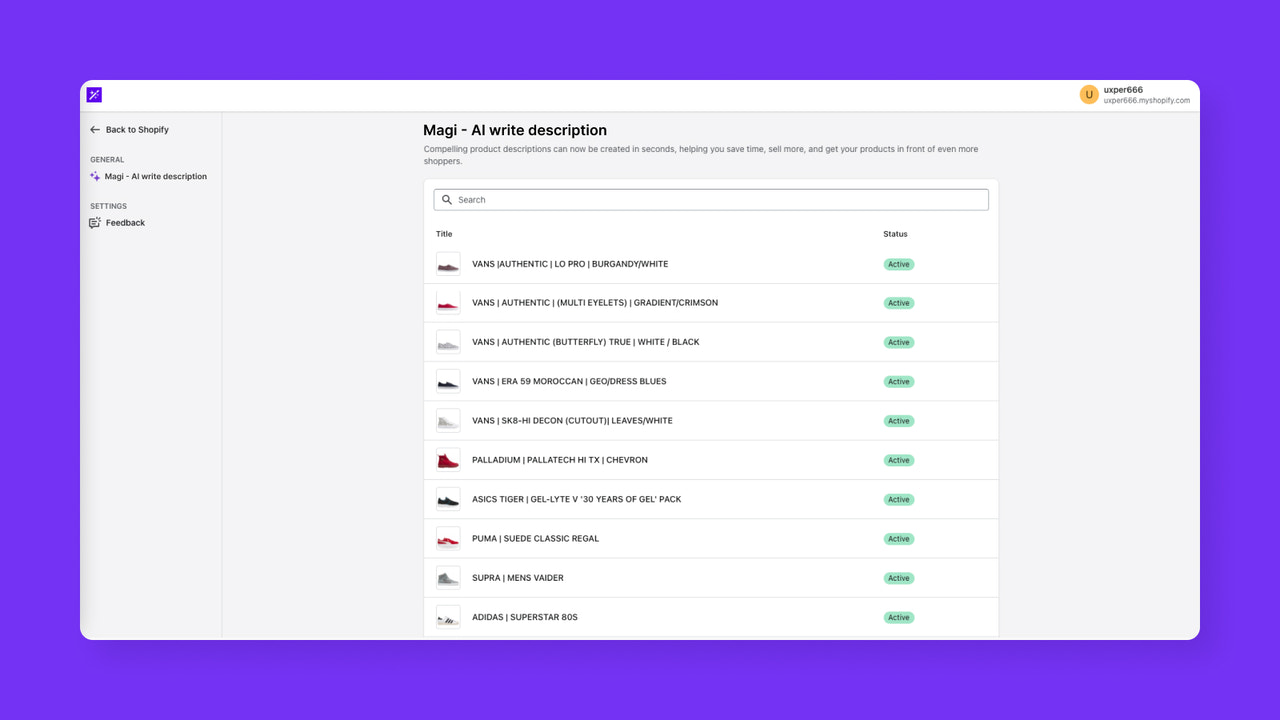
Task: Click Active badge on Vans Era 59
Action: click(898, 381)
